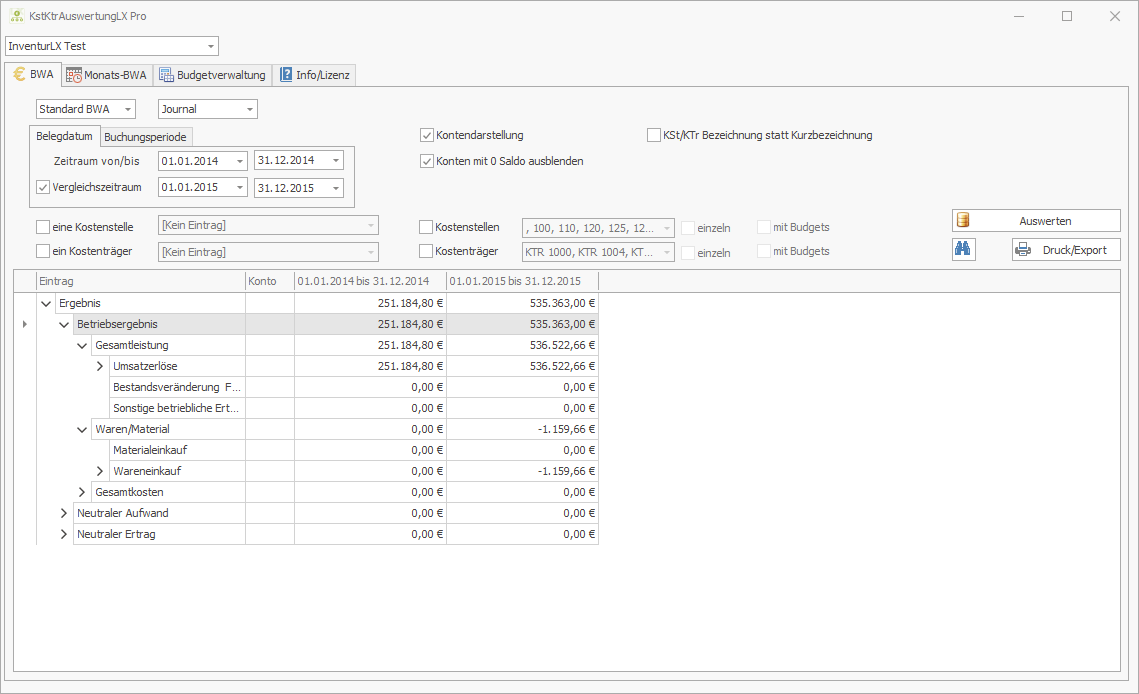Click the app icon in title bar
The height and width of the screenshot is (694, 1139).
17,17
